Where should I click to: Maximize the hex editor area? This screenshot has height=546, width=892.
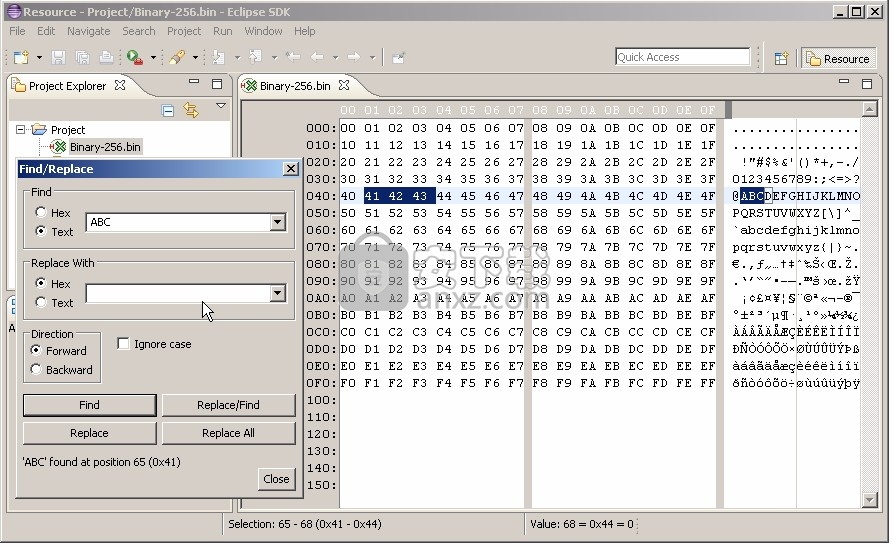point(866,85)
